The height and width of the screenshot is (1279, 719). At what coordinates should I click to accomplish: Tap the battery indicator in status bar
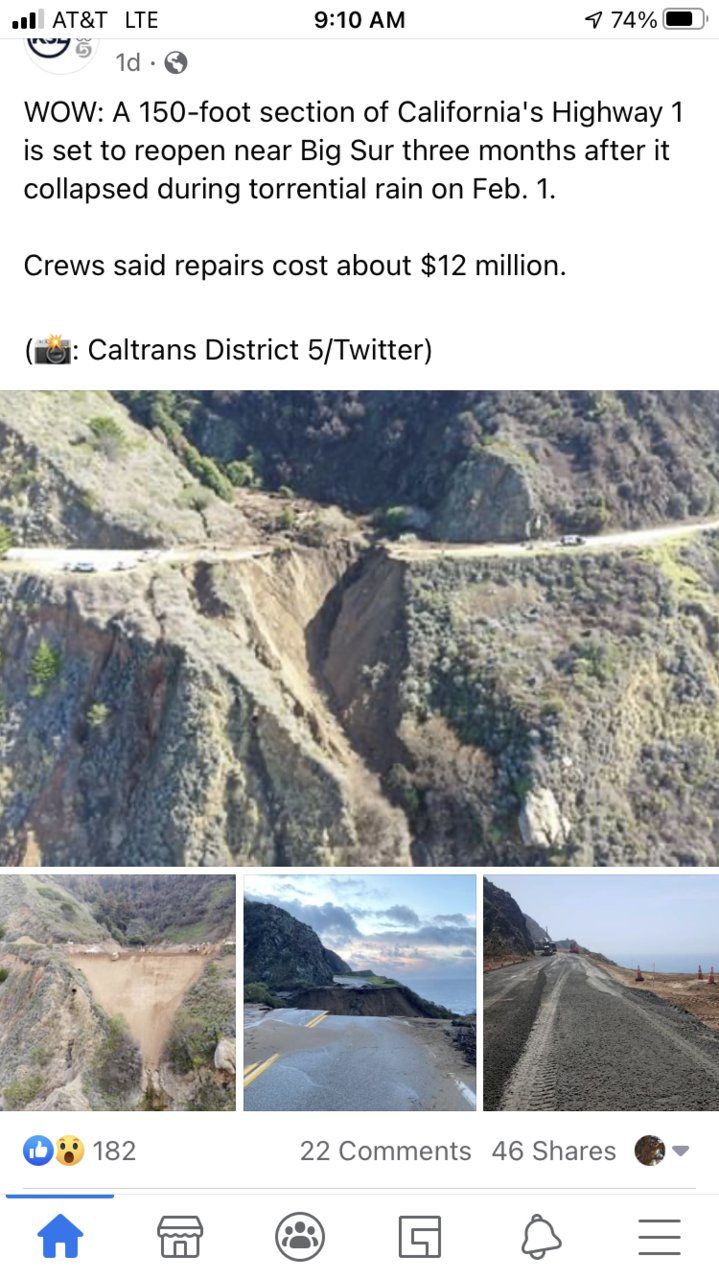685,19
